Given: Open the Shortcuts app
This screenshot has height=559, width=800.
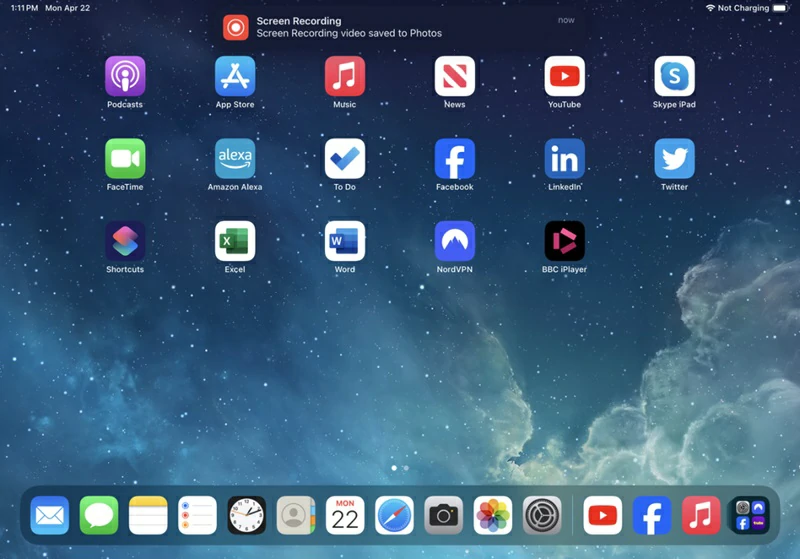Looking at the screenshot, I should (x=125, y=241).
